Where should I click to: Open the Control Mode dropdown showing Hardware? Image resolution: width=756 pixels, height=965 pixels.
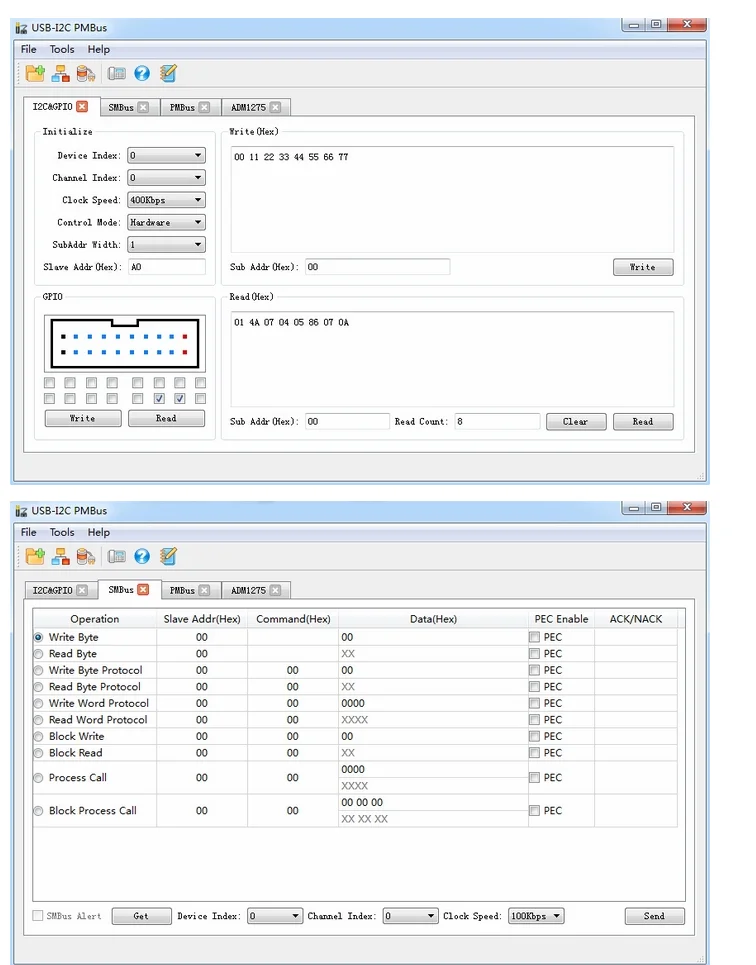[x=166, y=223]
